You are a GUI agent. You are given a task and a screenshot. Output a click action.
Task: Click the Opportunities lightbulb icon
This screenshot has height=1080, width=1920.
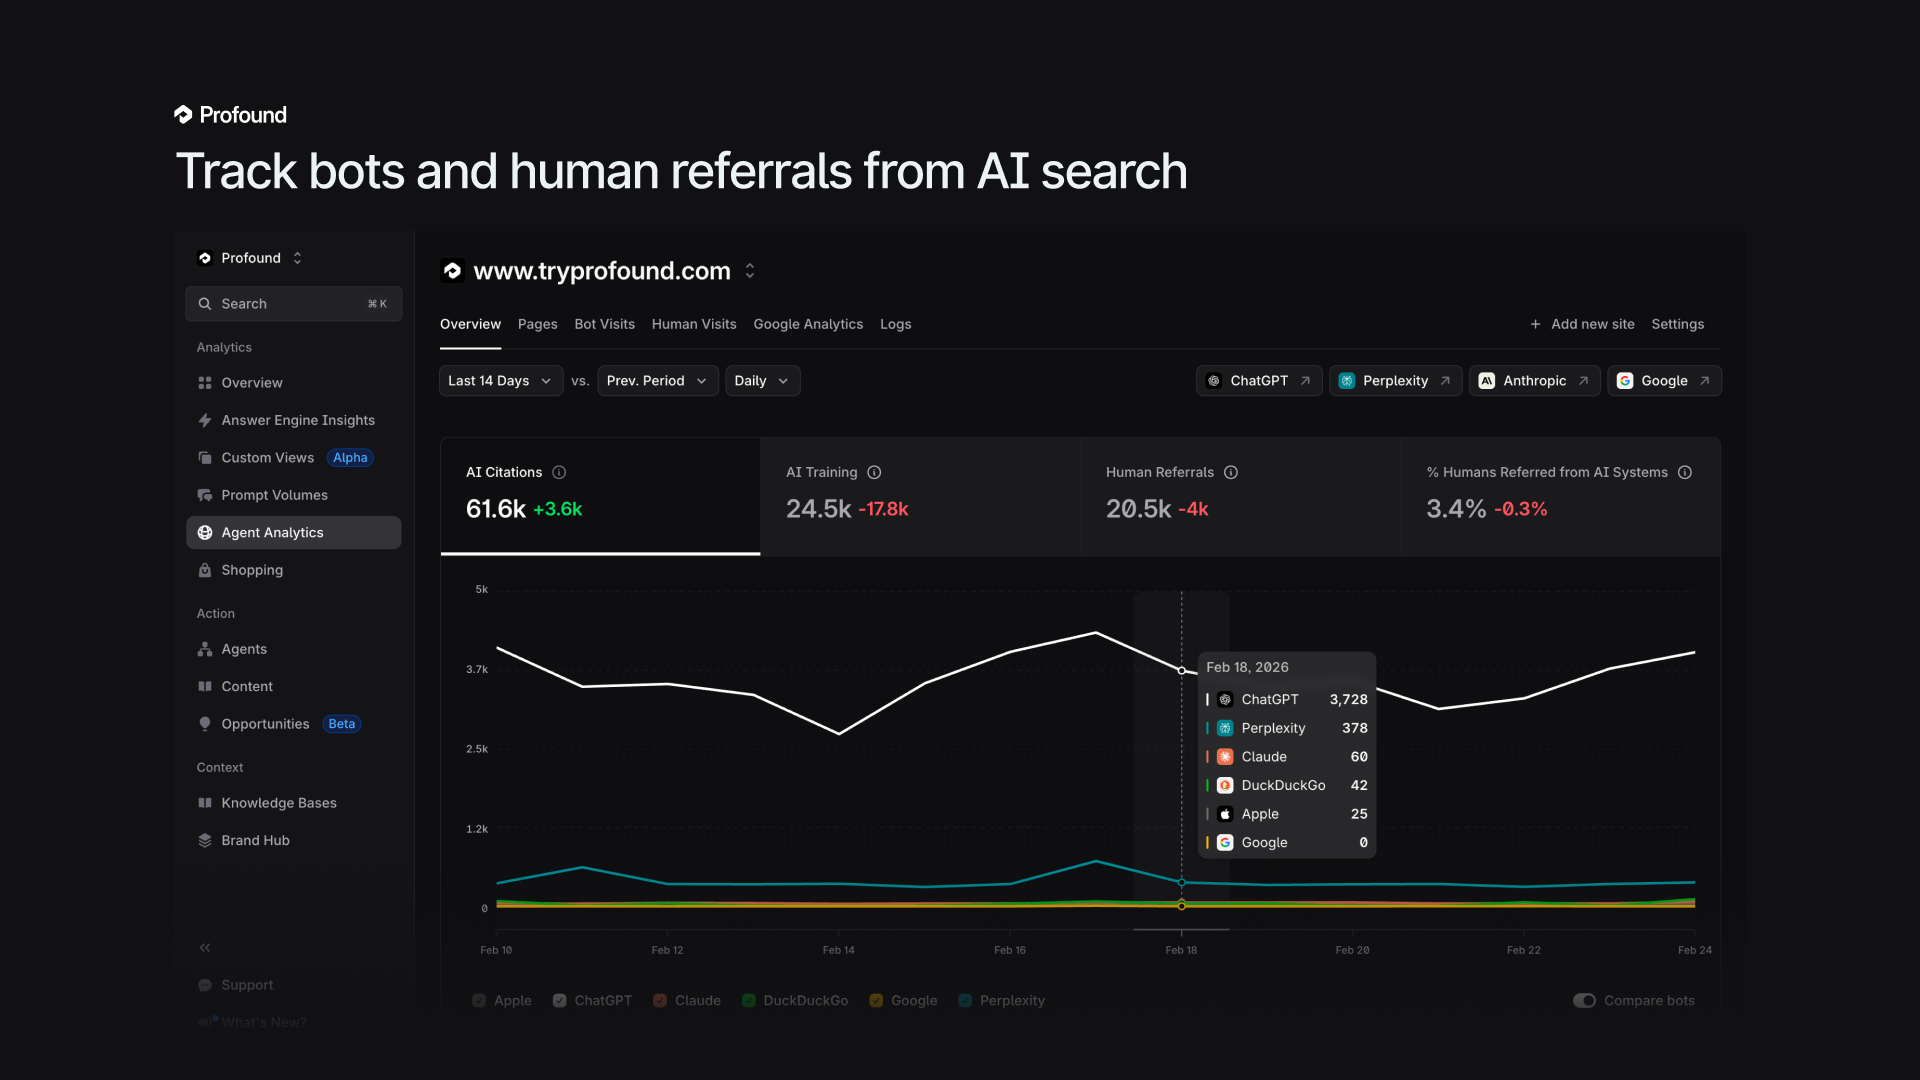pyautogui.click(x=205, y=724)
